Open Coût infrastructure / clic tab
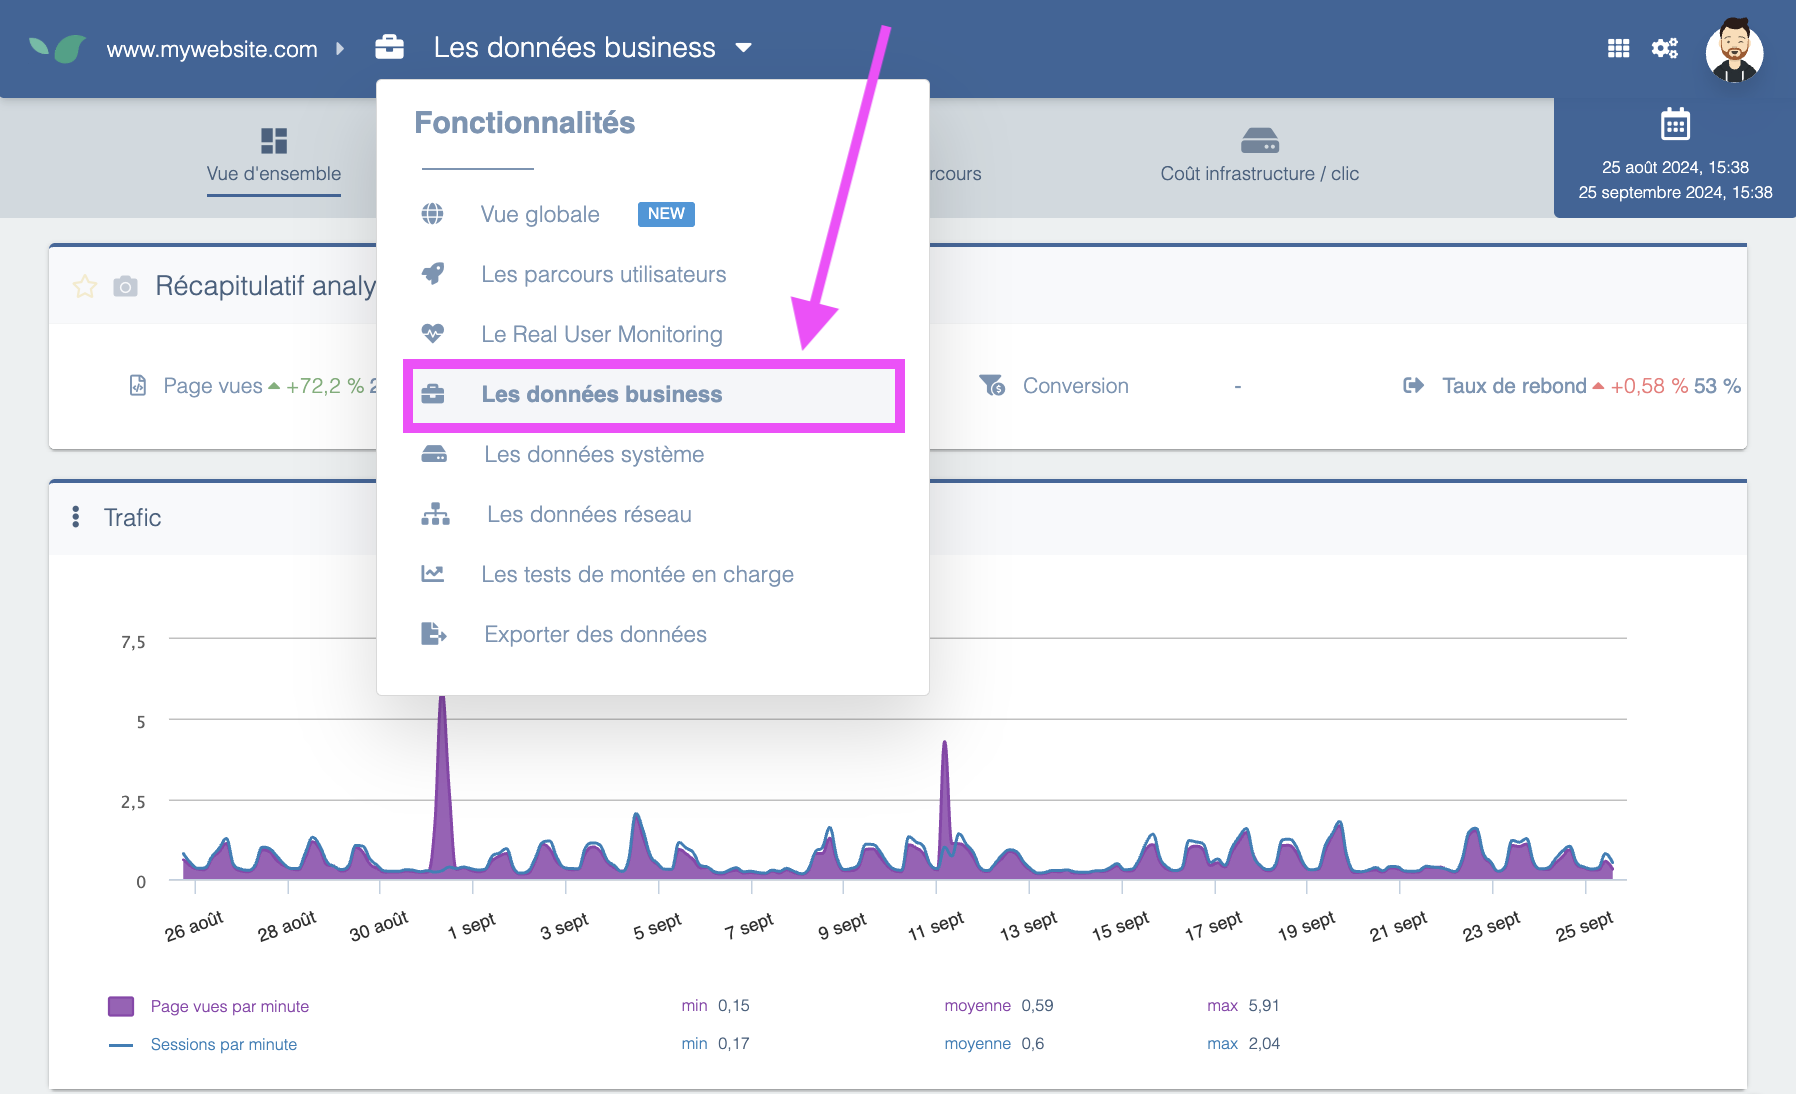Image resolution: width=1796 pixels, height=1094 pixels. (x=1259, y=155)
